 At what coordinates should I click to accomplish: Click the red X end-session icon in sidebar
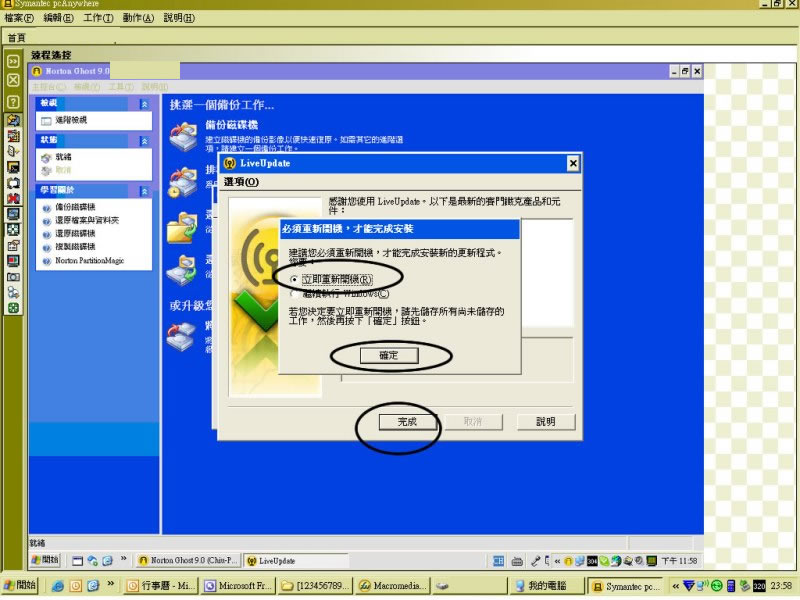point(13,198)
